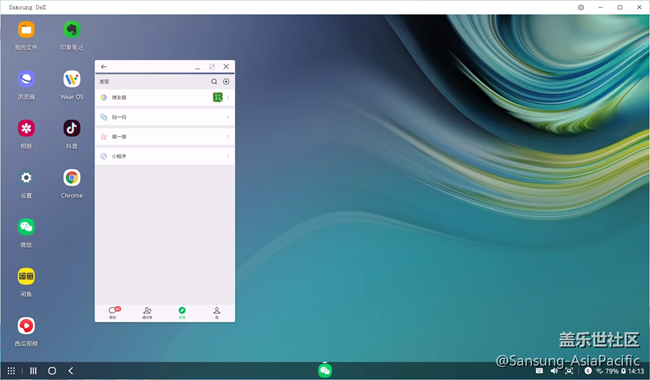Switch to the Me 我 tab
This screenshot has height=380, width=650.
[217, 312]
